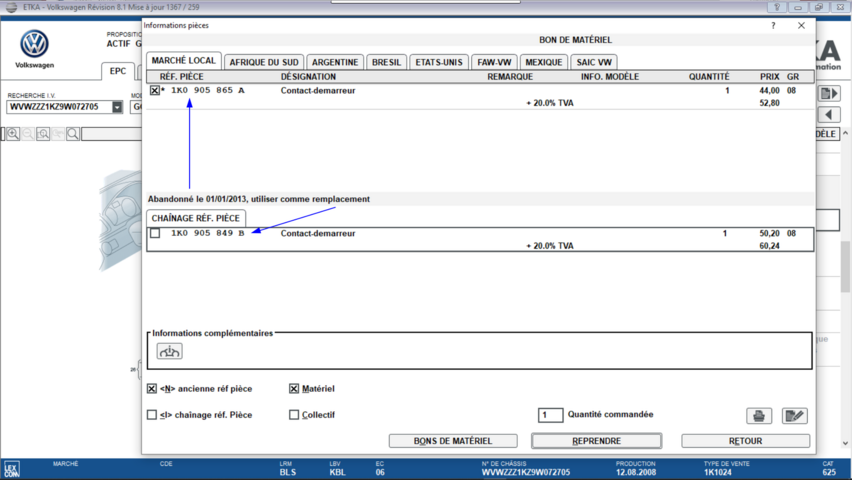Open the MEXIQUE tab
Screen dimensions: 852x480
(x=544, y=62)
